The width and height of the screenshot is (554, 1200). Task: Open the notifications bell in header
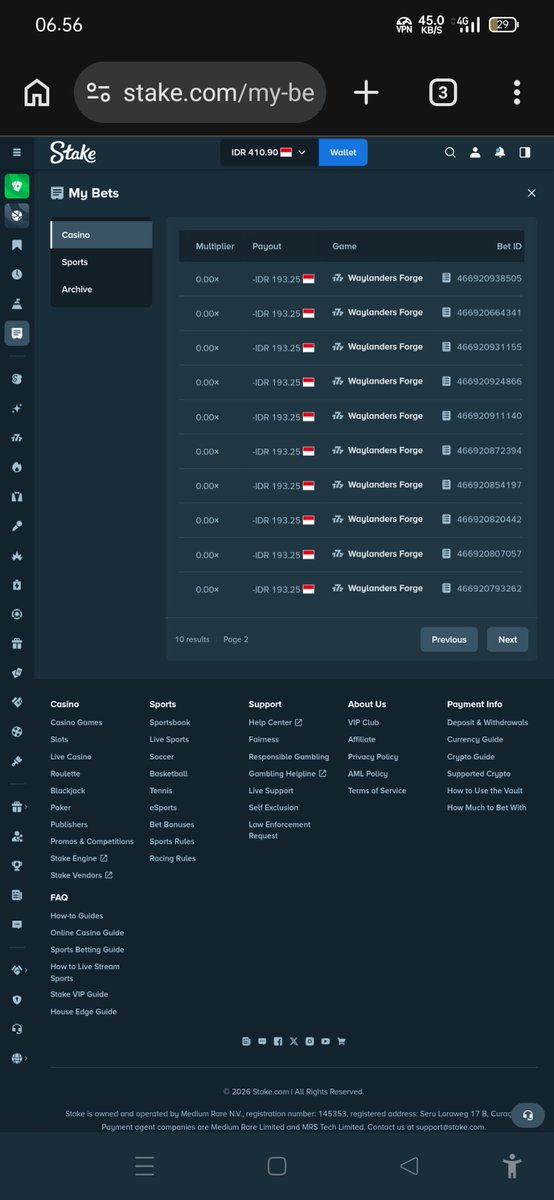pyautogui.click(x=500, y=152)
